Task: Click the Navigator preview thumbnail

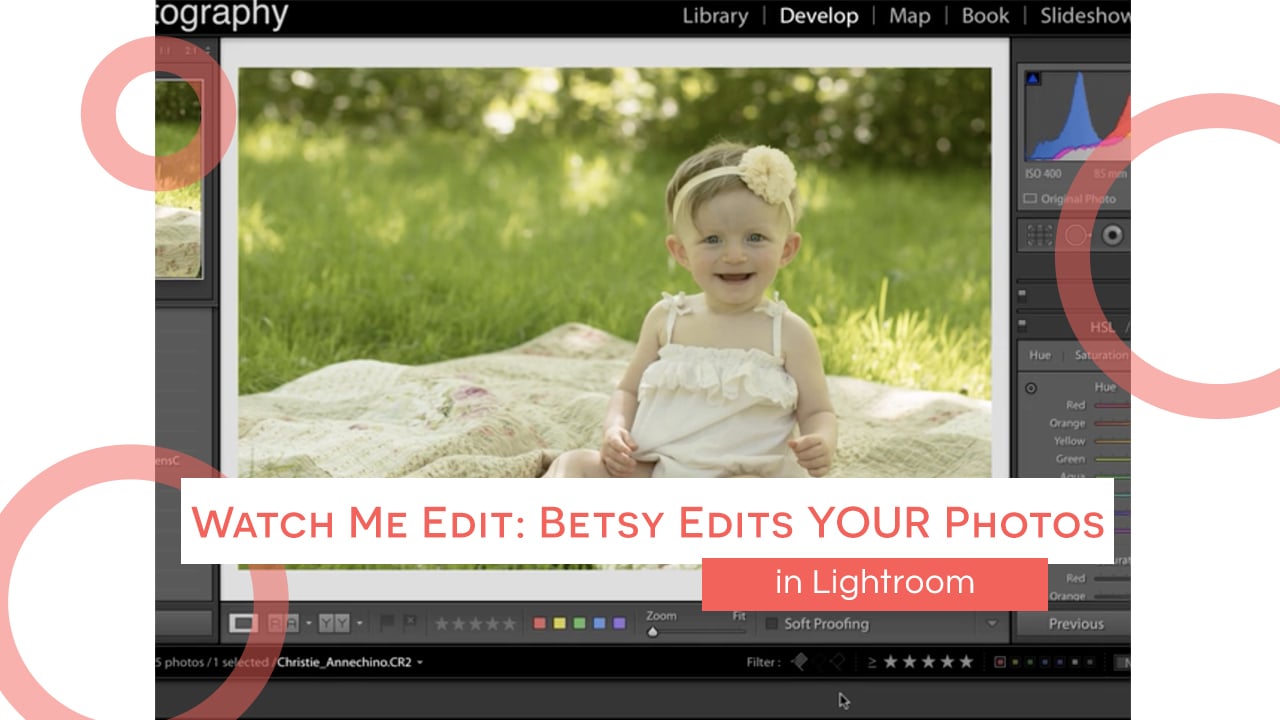Action: pyautogui.click(x=178, y=178)
